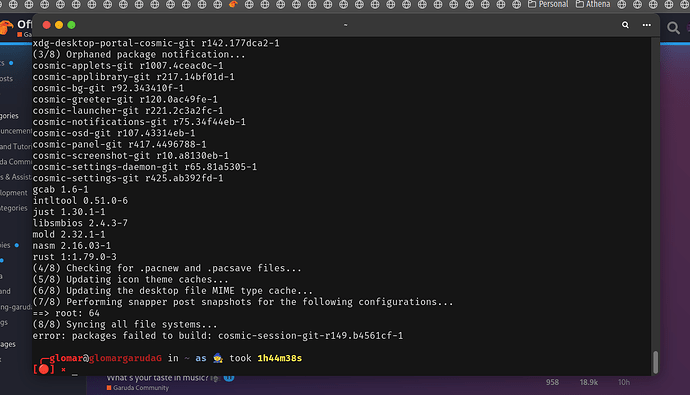
Task: Click the just 1.30.1-1 line
Action: pos(69,212)
